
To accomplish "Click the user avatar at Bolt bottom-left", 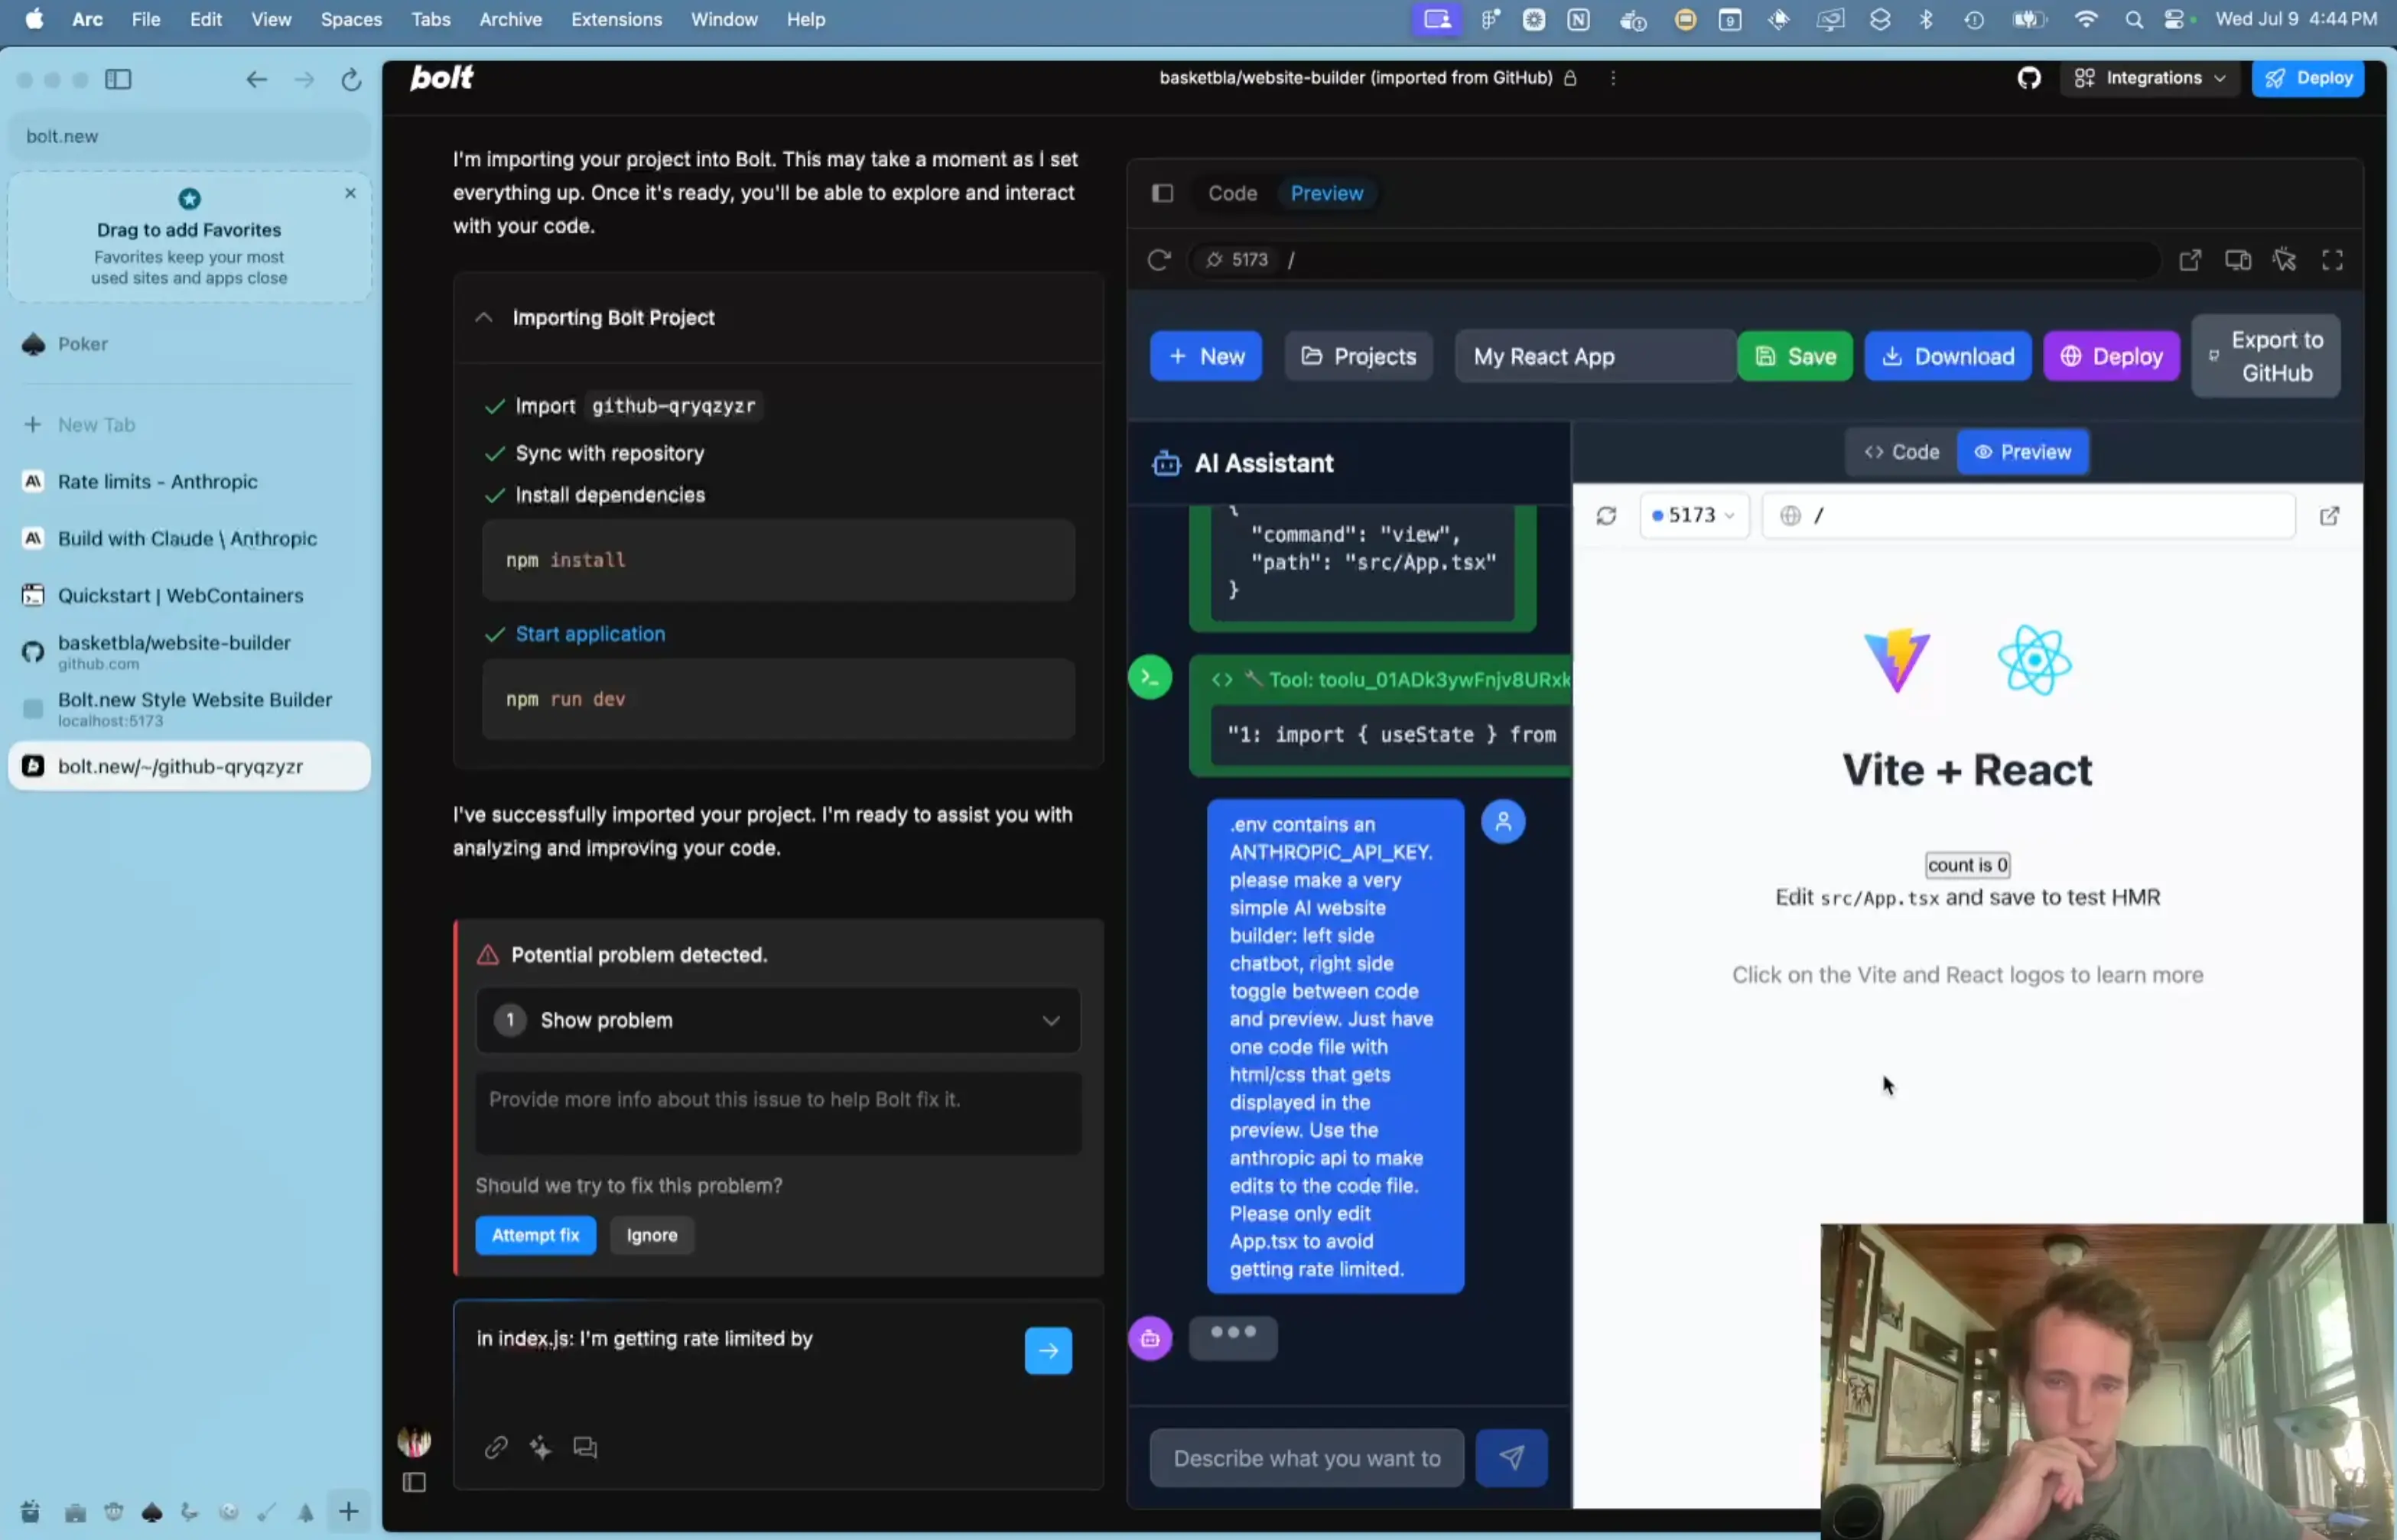I will point(414,1441).
